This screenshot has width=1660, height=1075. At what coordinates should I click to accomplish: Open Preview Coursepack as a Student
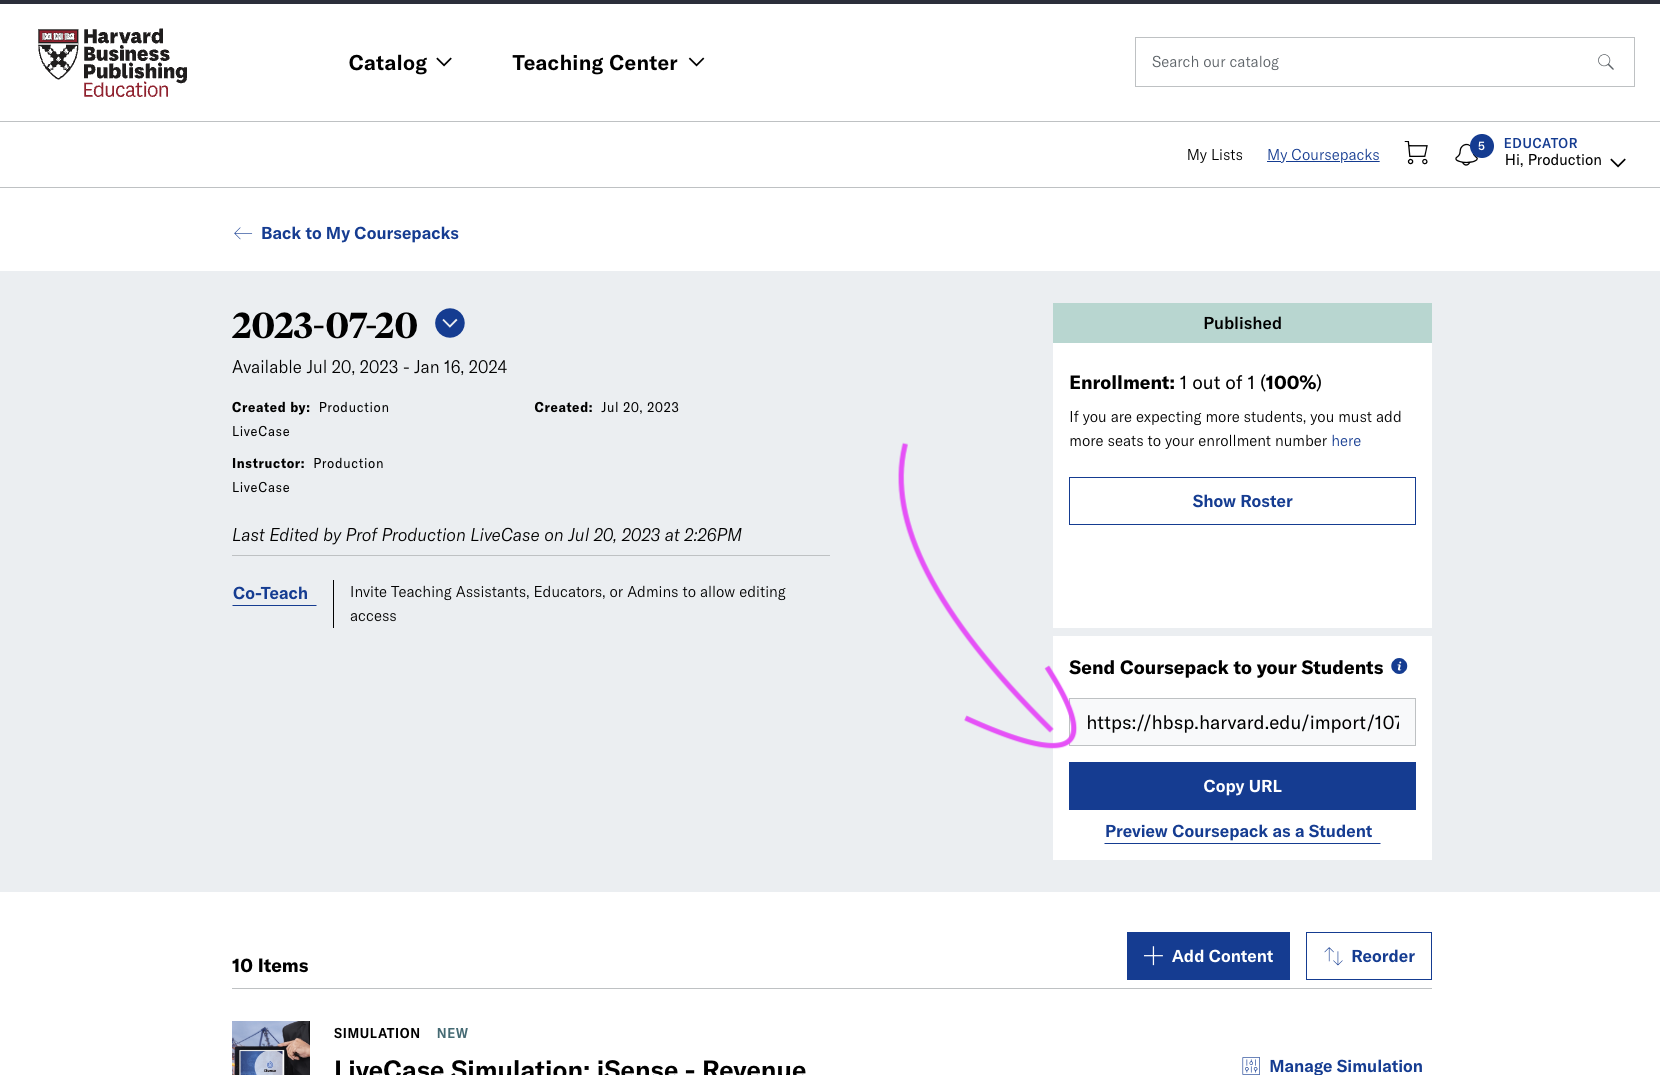coord(1242,832)
